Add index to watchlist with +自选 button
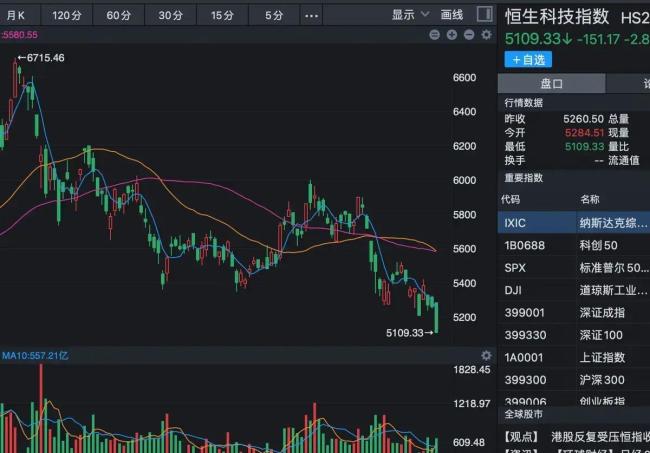The height and width of the screenshot is (453, 650). (528, 59)
